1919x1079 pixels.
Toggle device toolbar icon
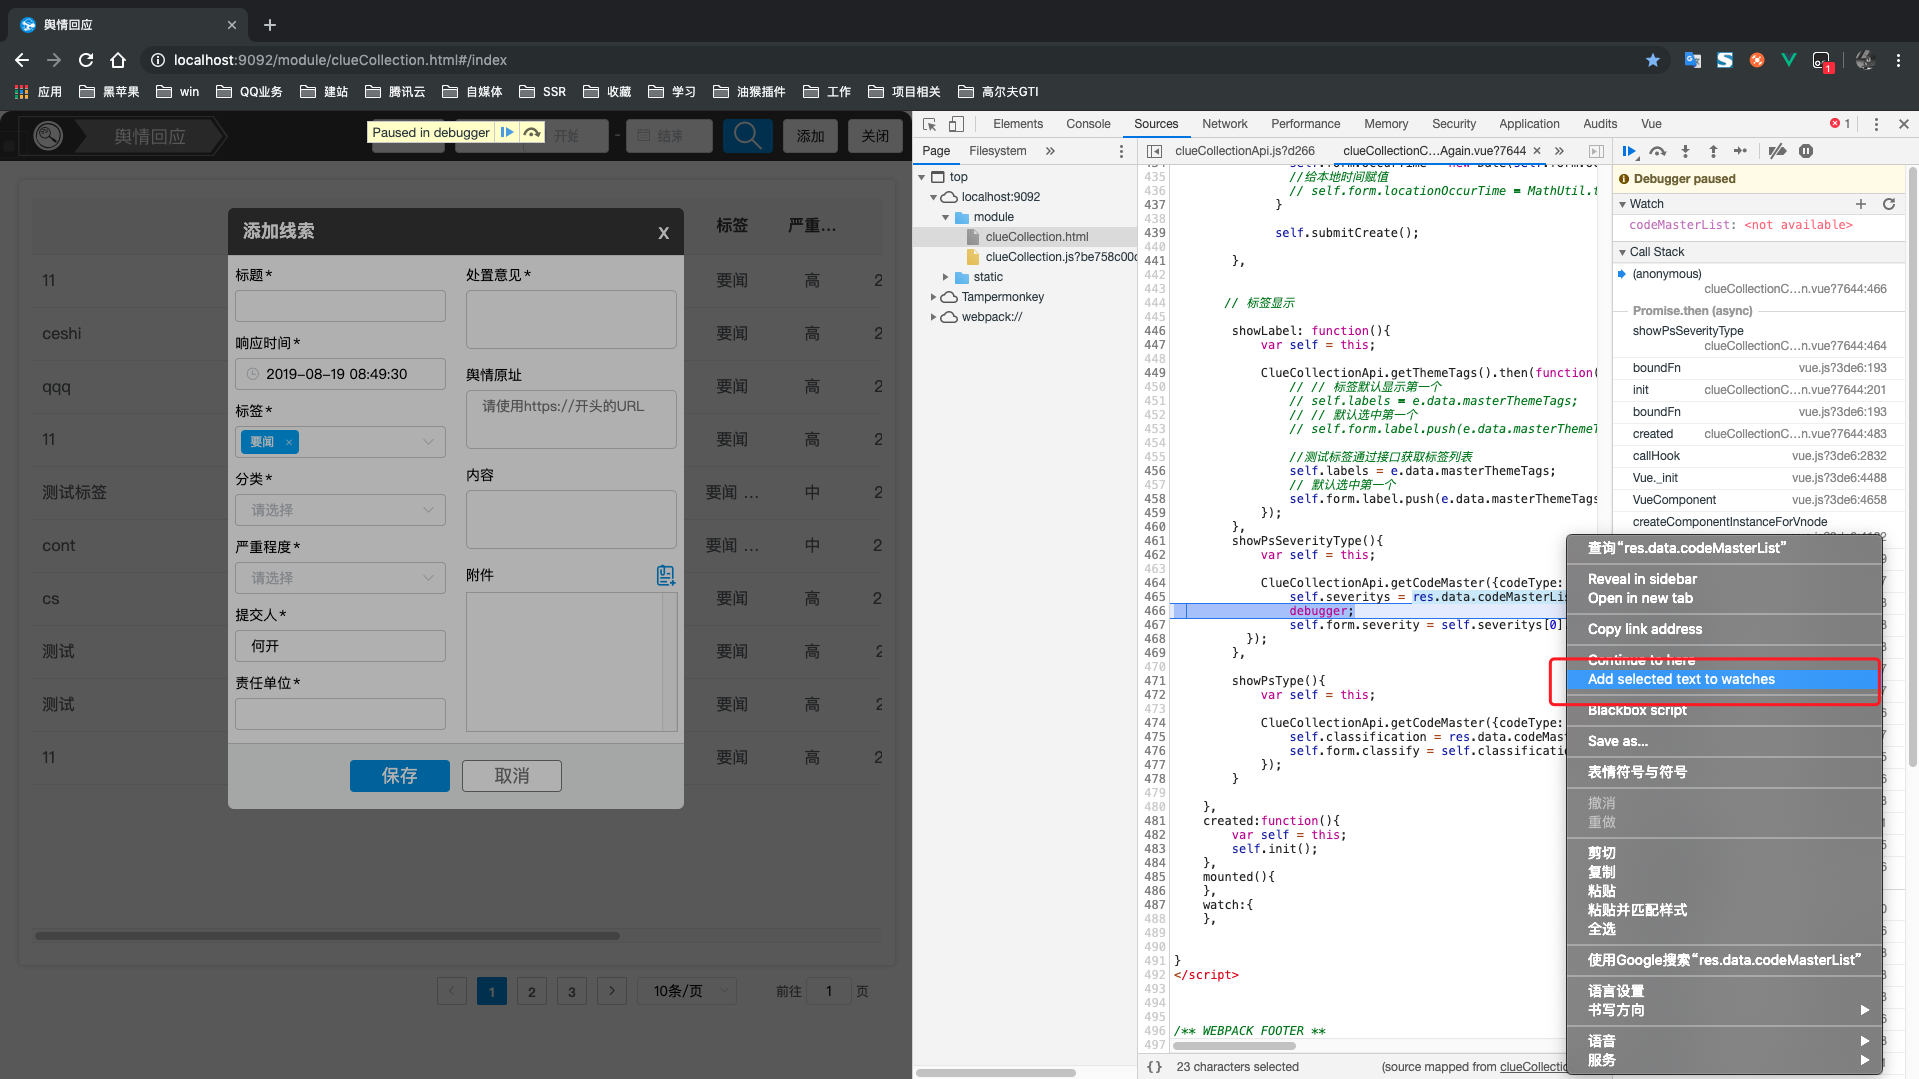pyautogui.click(x=956, y=124)
